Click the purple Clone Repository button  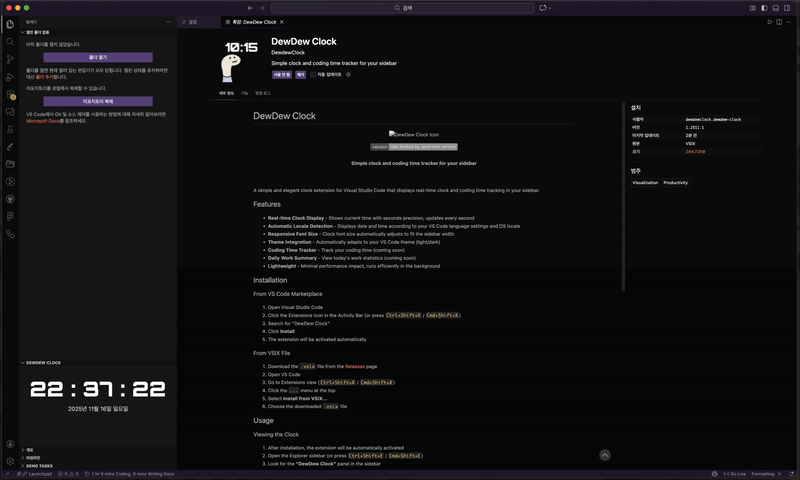coord(98,102)
